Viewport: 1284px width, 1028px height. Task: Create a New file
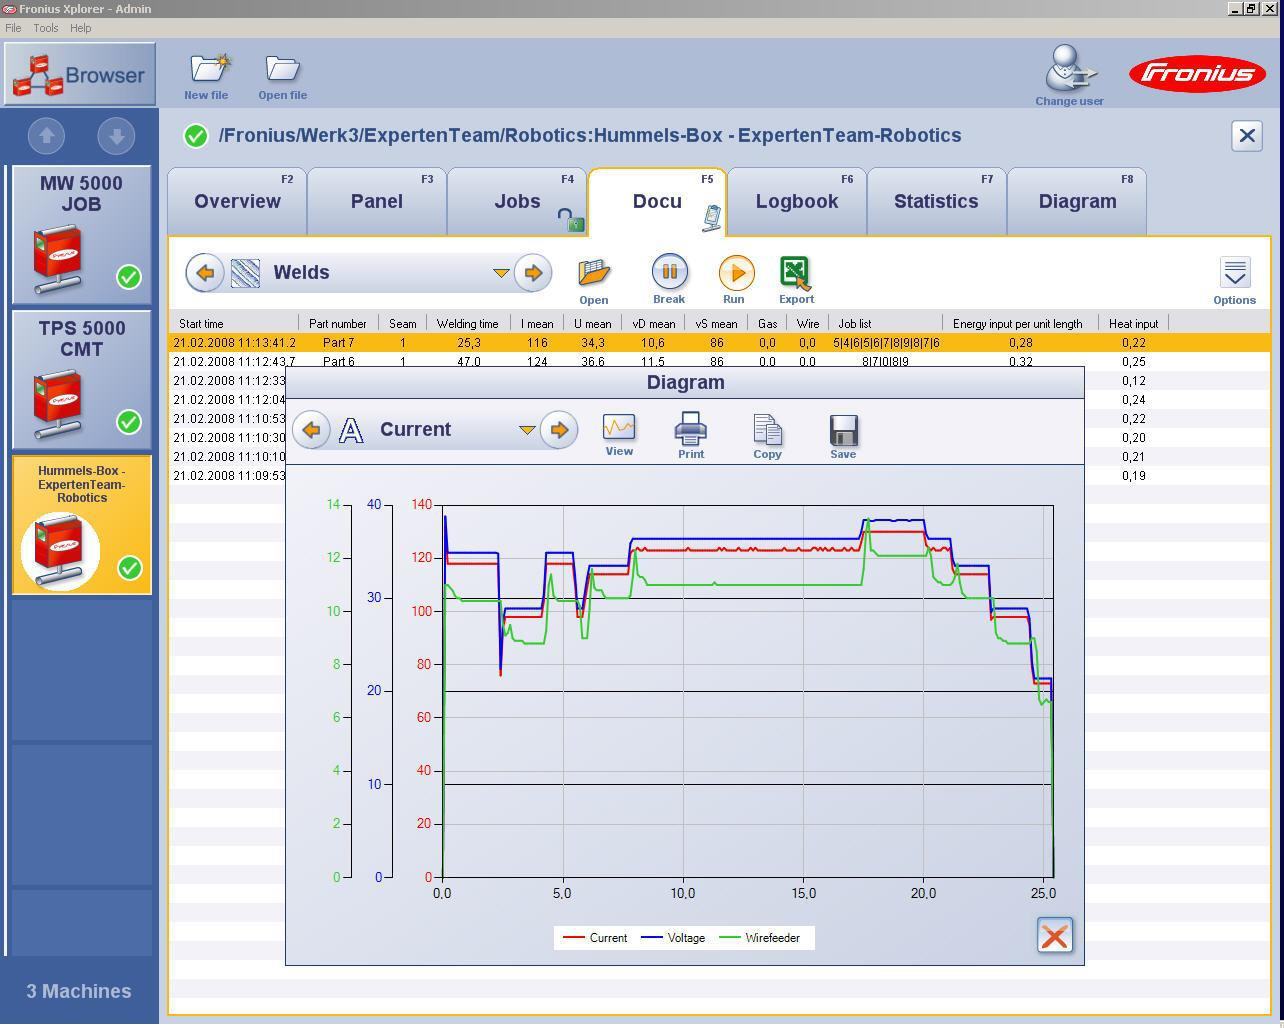point(207,77)
